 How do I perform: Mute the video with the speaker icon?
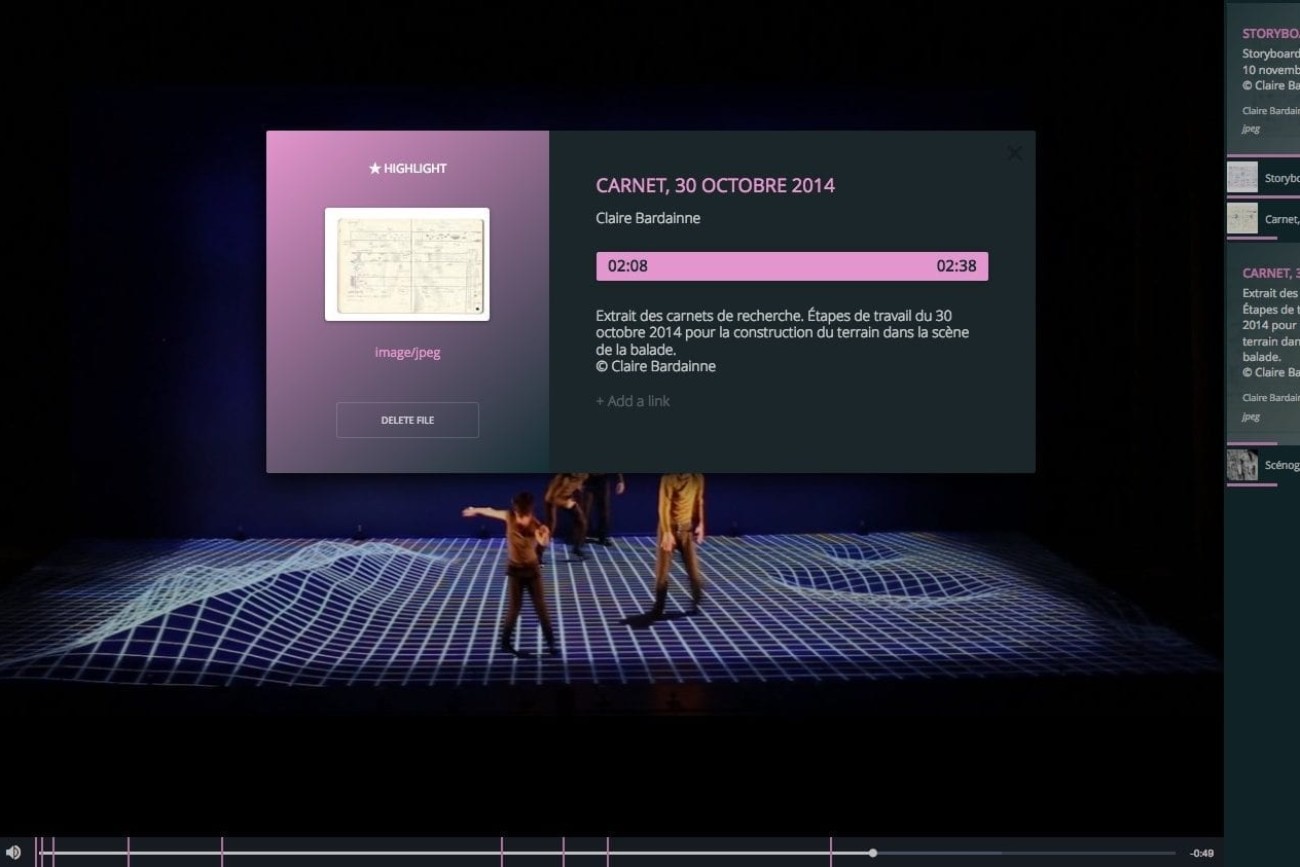pos(13,853)
